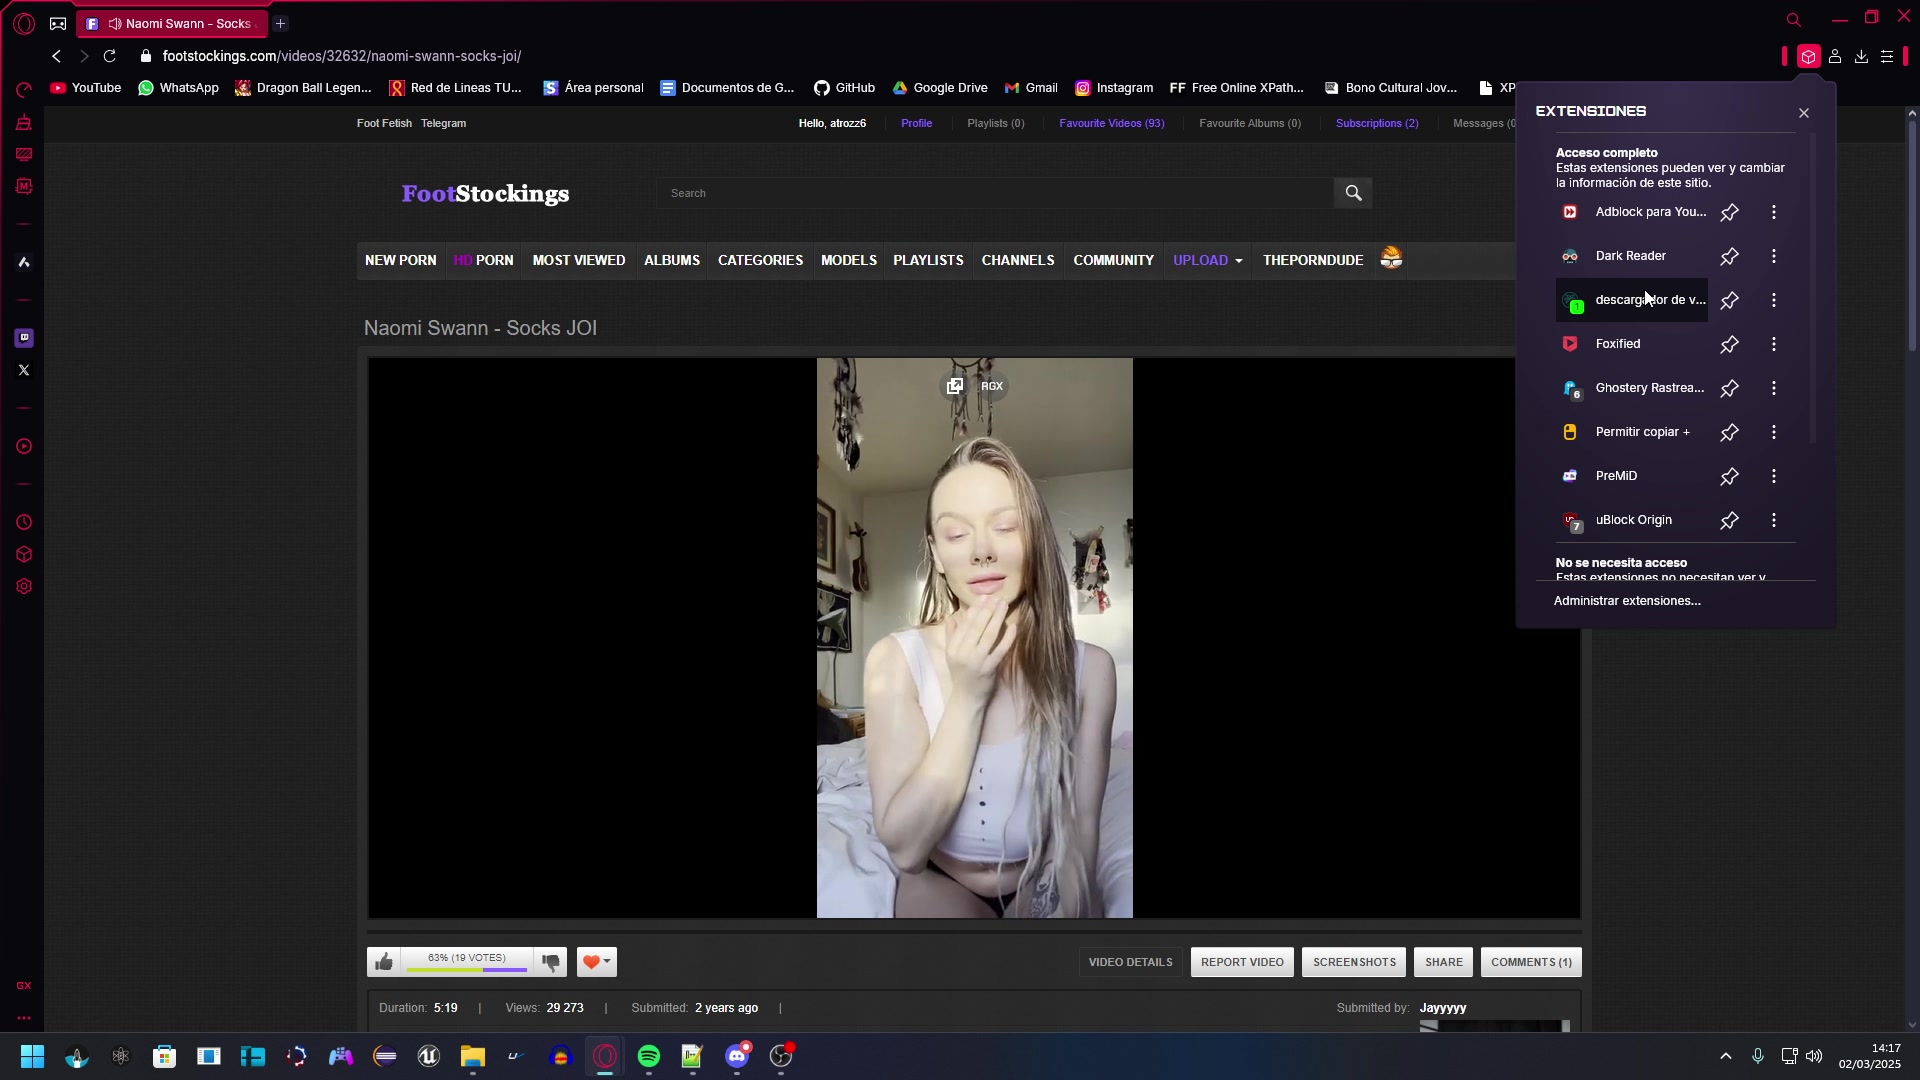This screenshot has height=1080, width=1920.
Task: Click the Extensions cube toolbar icon
Action: coord(1808,57)
